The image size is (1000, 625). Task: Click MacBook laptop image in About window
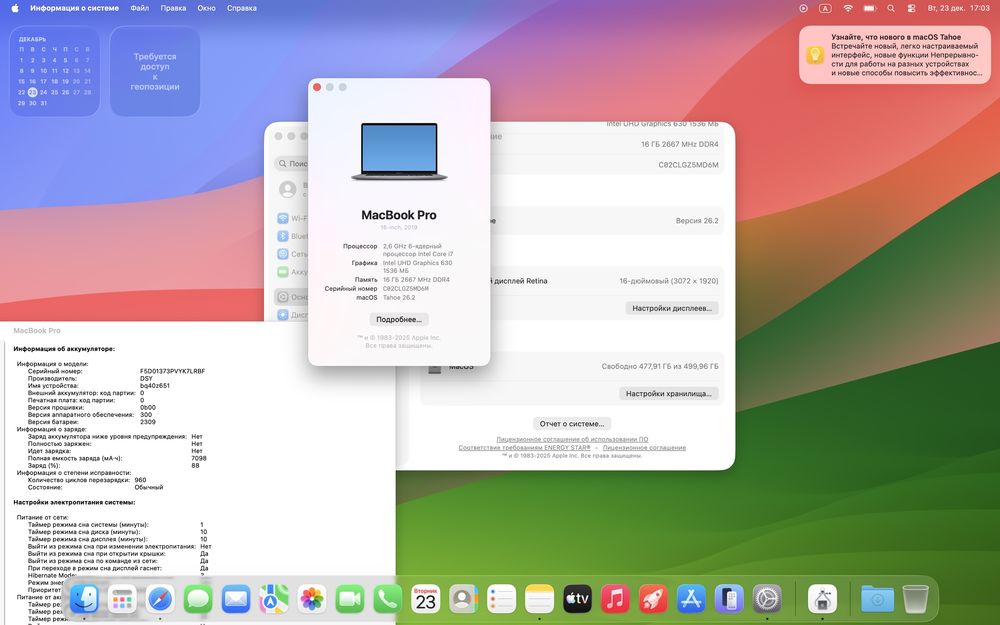(399, 152)
